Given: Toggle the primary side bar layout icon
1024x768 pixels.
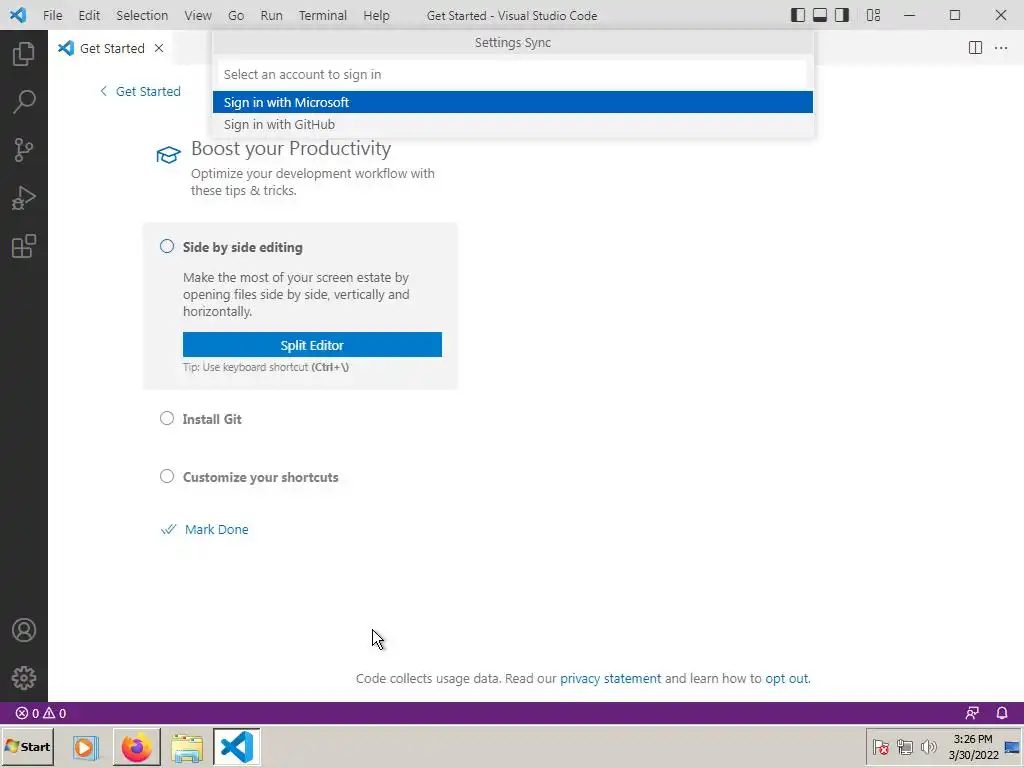Looking at the screenshot, I should pyautogui.click(x=797, y=15).
